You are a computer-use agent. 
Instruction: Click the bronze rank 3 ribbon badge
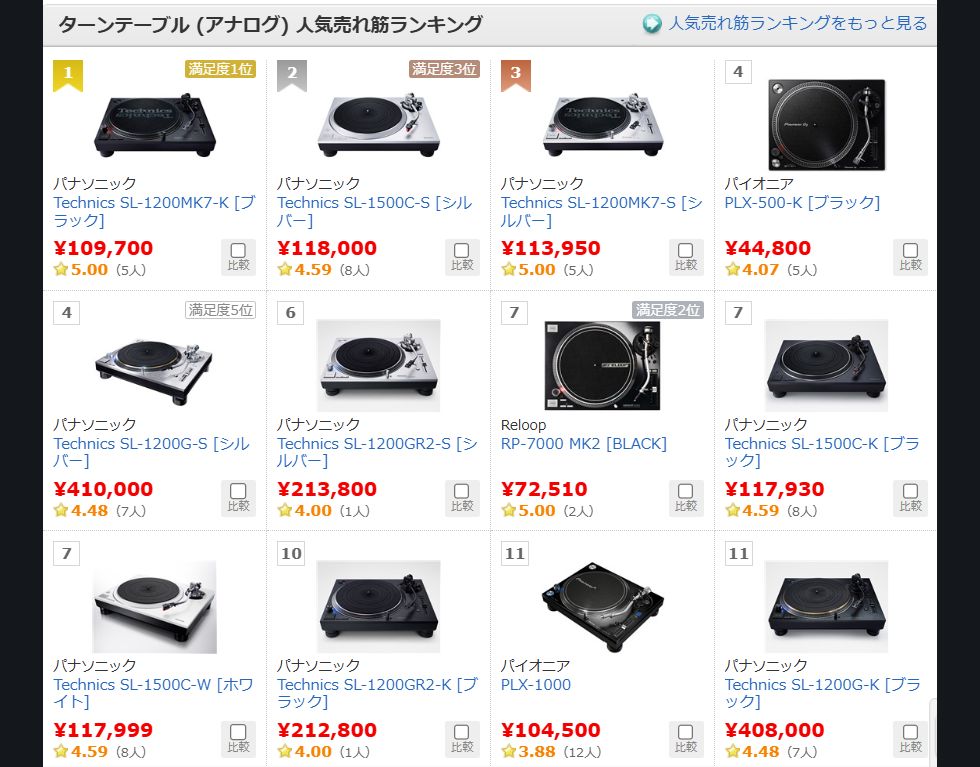(x=516, y=76)
